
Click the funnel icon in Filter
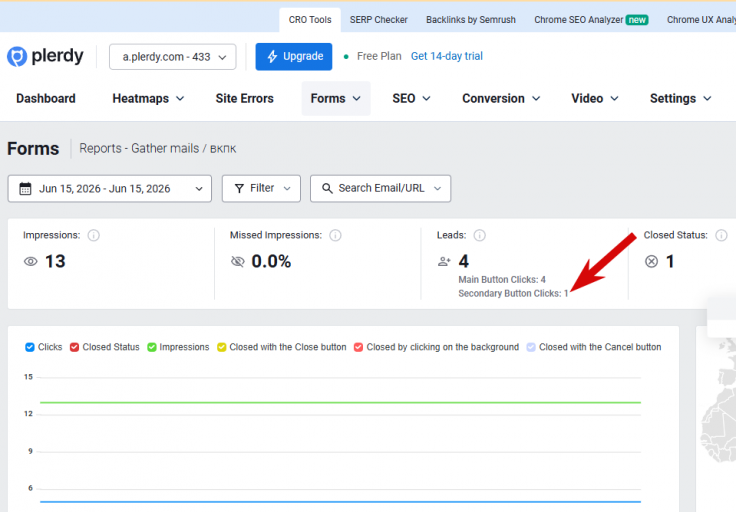[239, 189]
